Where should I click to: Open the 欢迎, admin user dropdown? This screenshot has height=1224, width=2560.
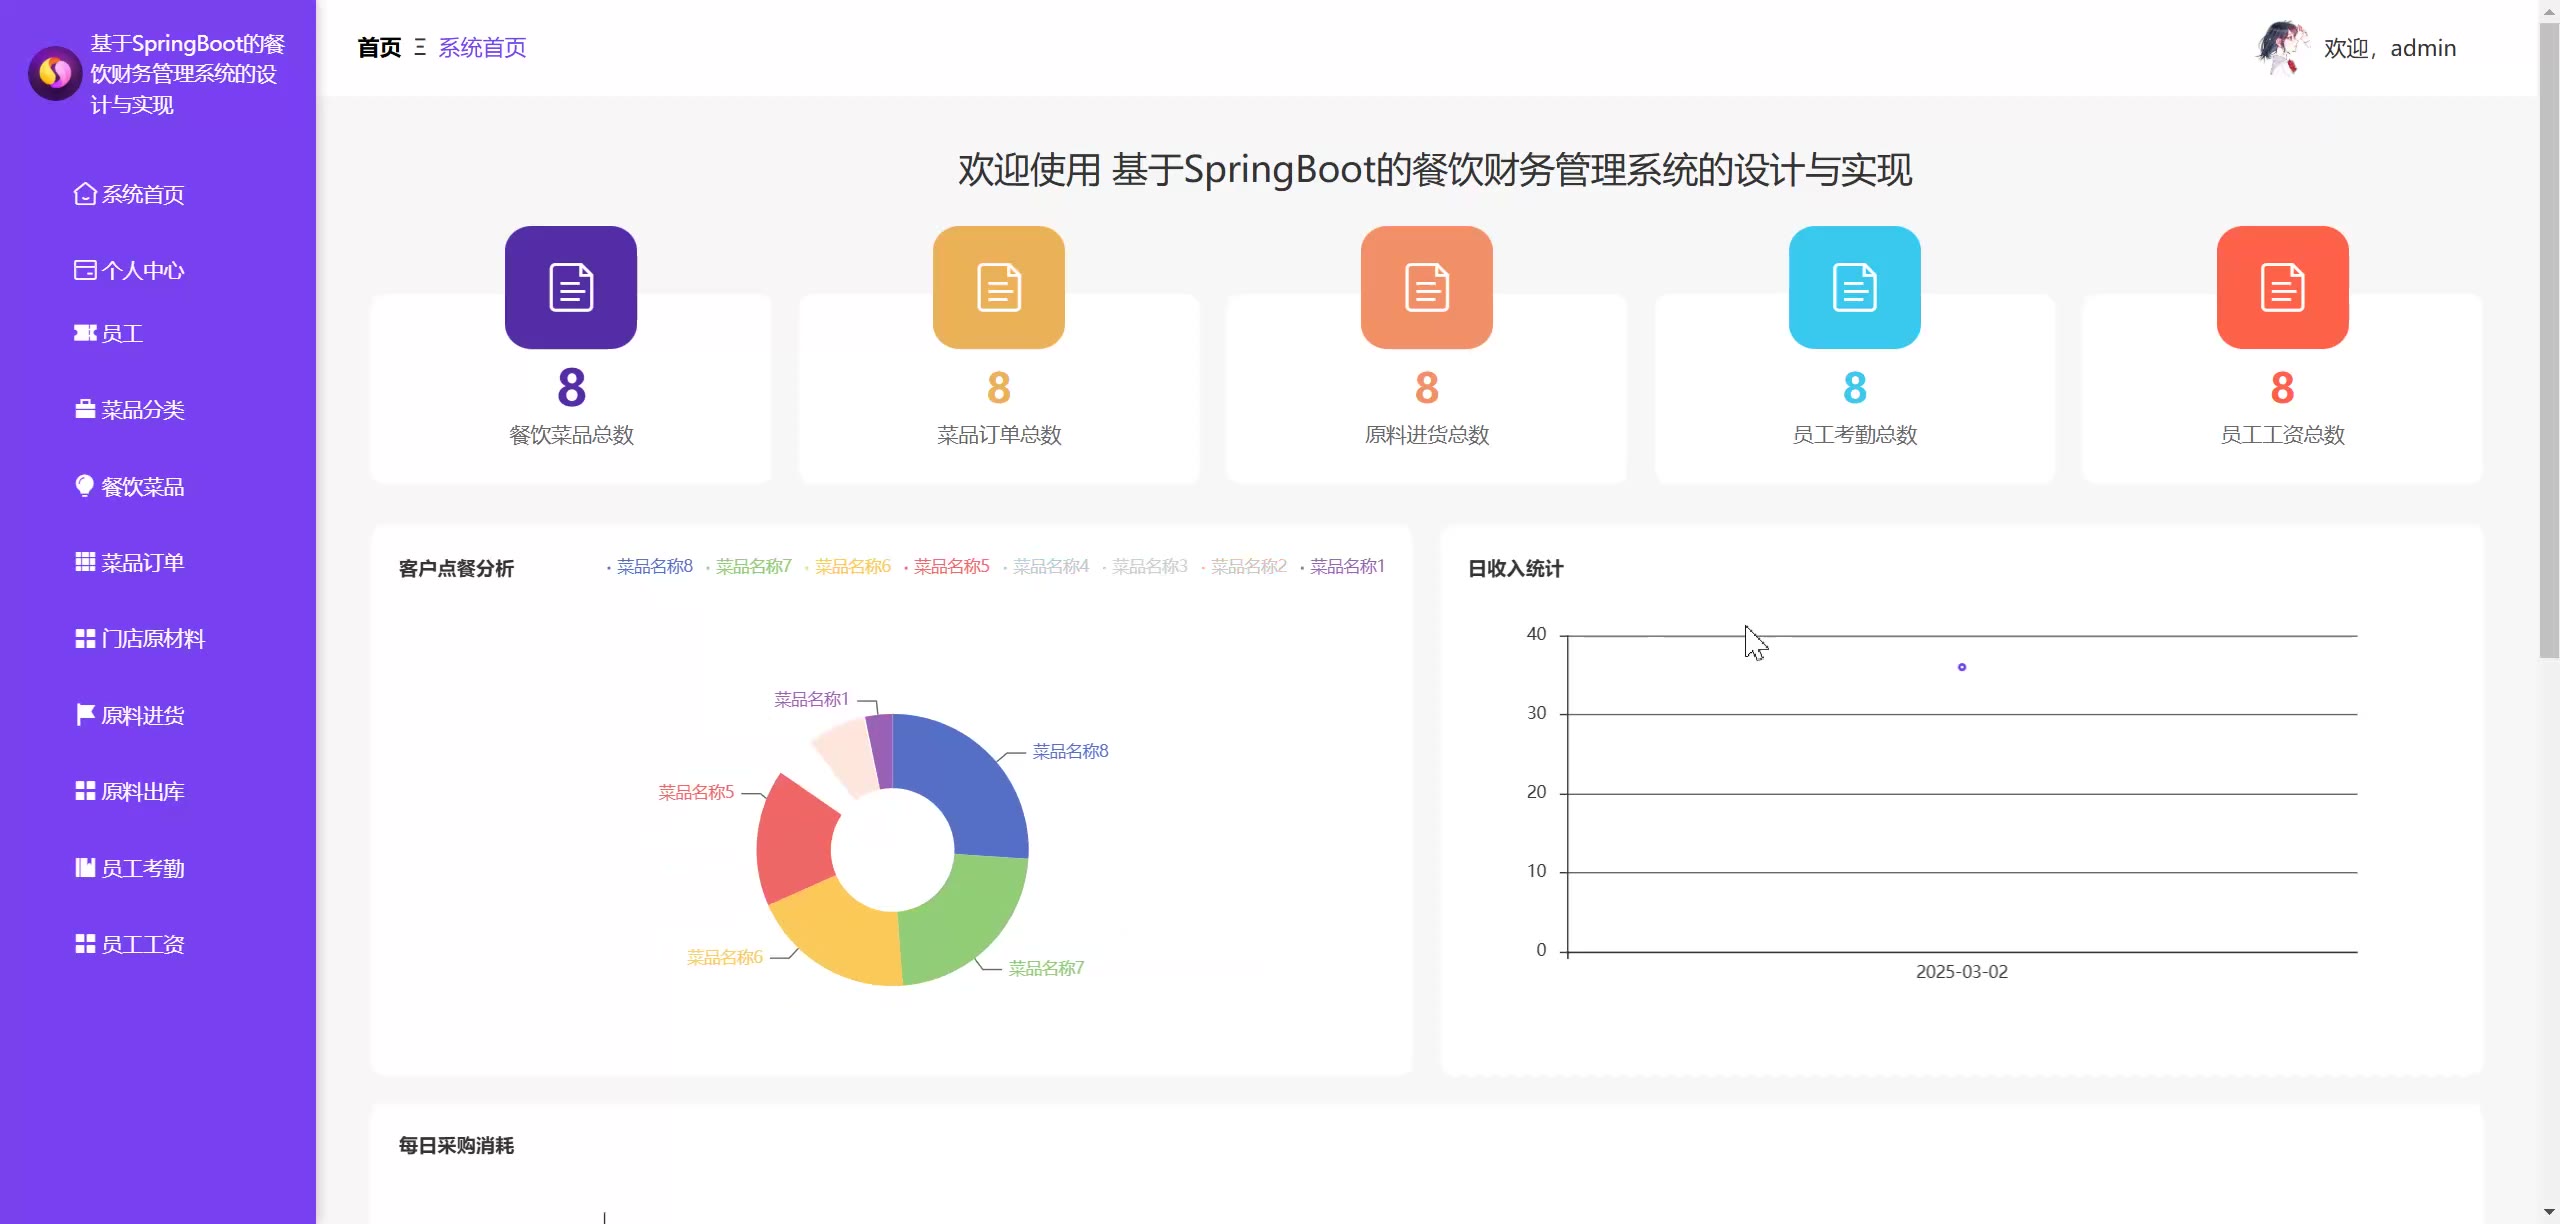pyautogui.click(x=2389, y=48)
